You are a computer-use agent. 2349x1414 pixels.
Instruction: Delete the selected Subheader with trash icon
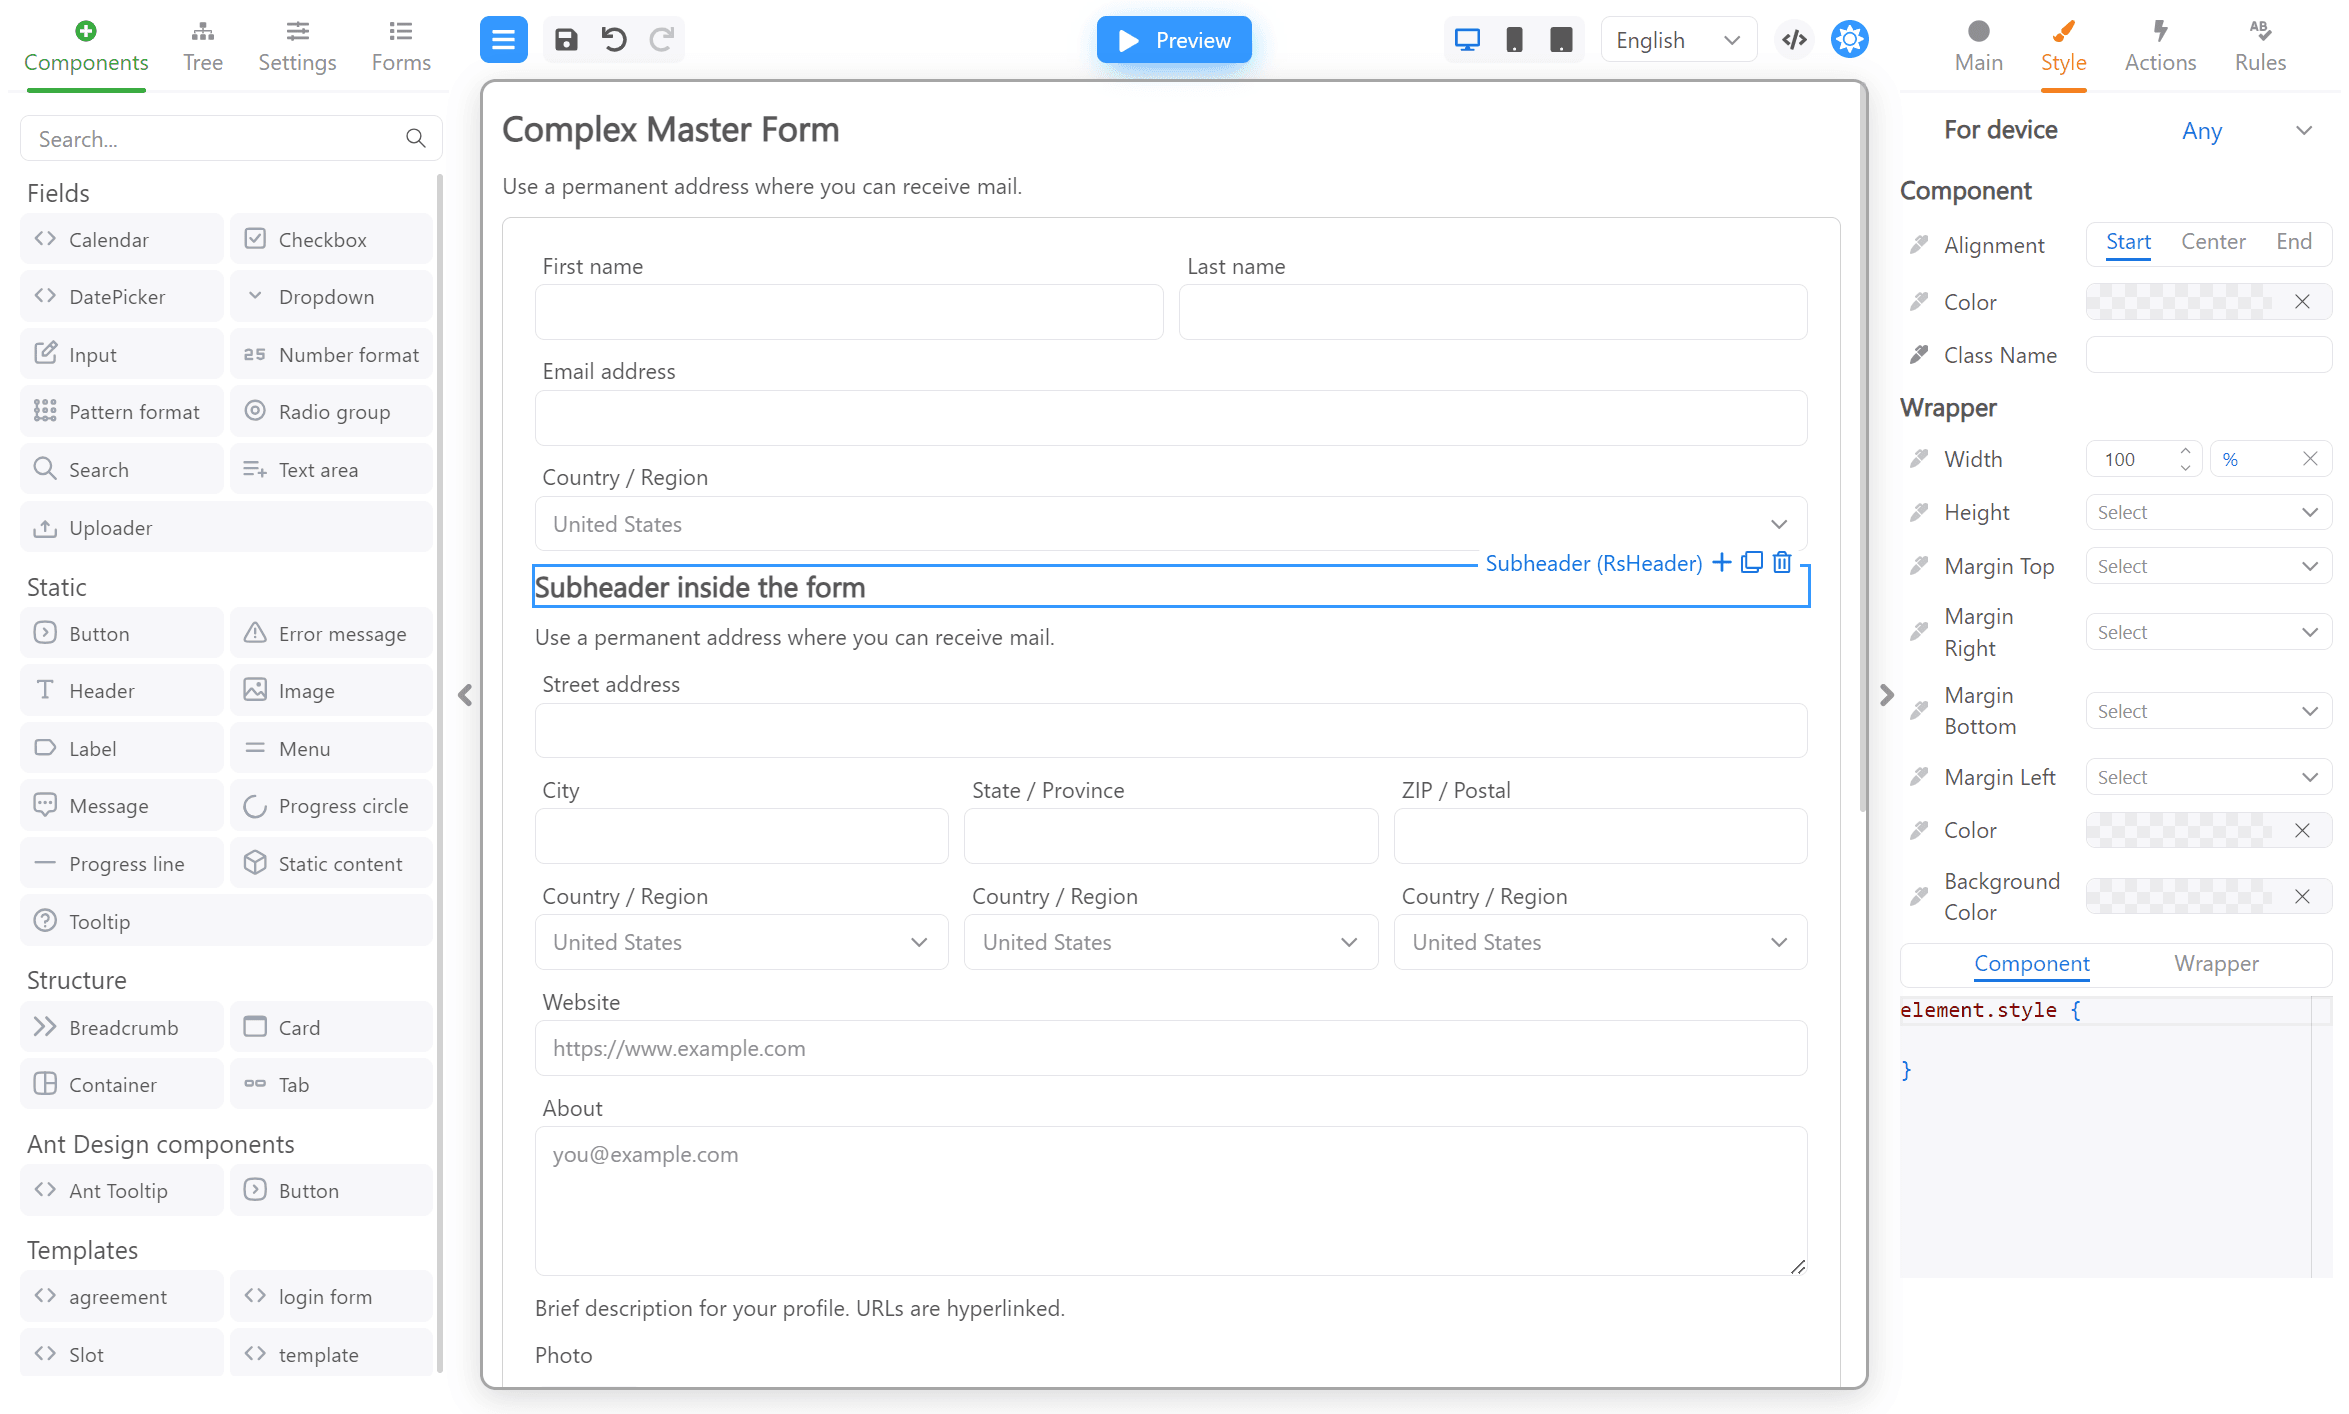coord(1782,563)
